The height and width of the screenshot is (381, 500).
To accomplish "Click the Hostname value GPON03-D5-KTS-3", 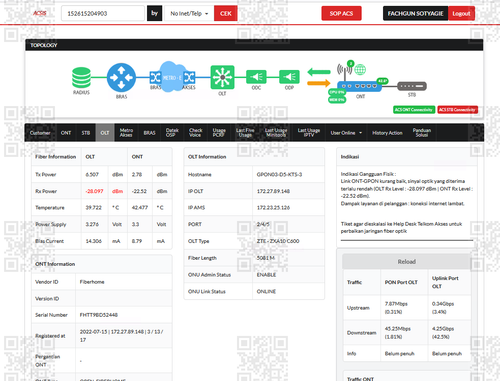I will [279, 174].
